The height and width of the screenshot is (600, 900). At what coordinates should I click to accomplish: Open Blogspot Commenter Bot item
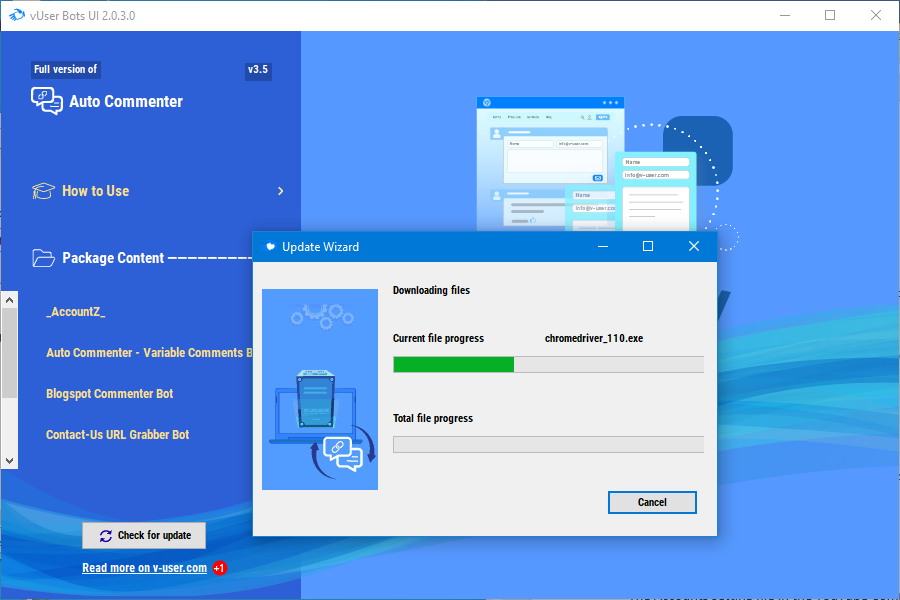pos(110,394)
